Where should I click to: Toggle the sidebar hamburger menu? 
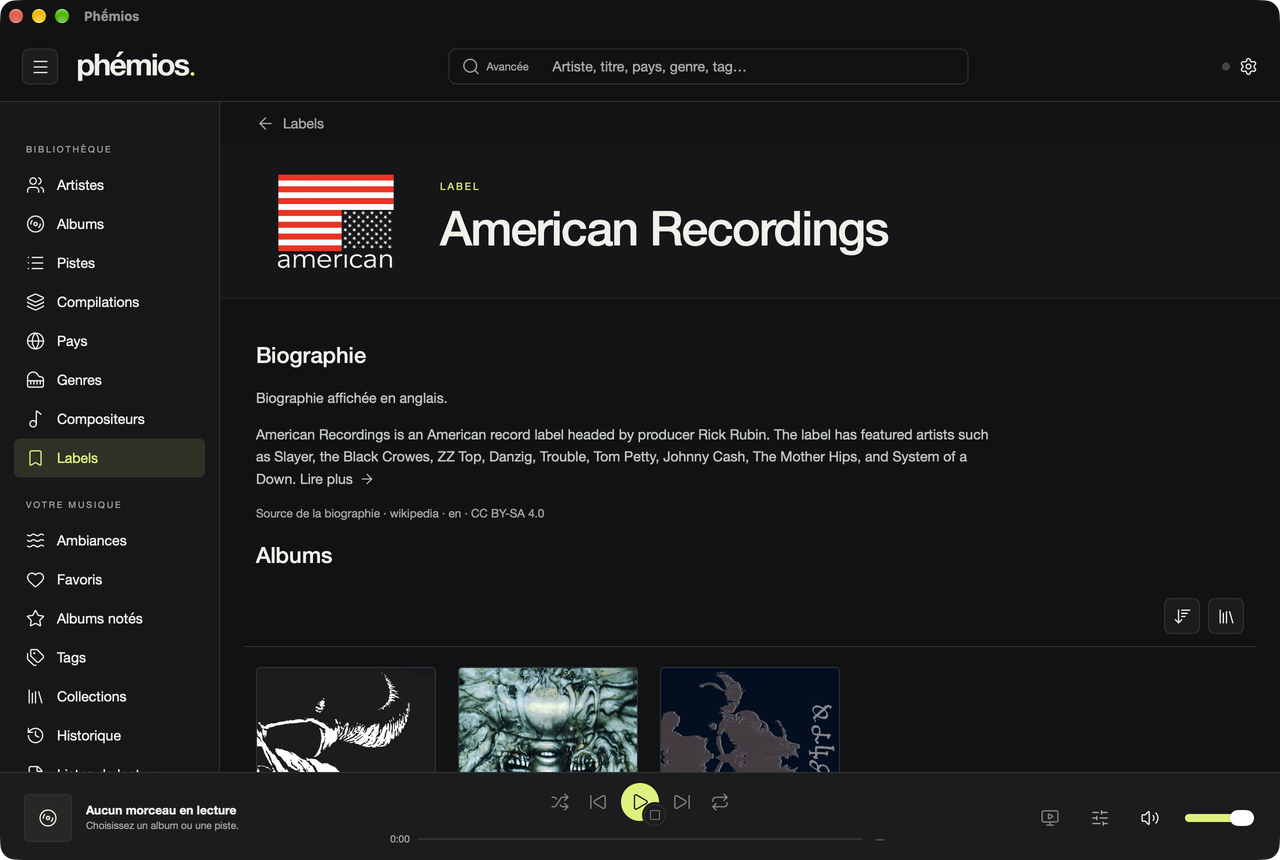40,67
